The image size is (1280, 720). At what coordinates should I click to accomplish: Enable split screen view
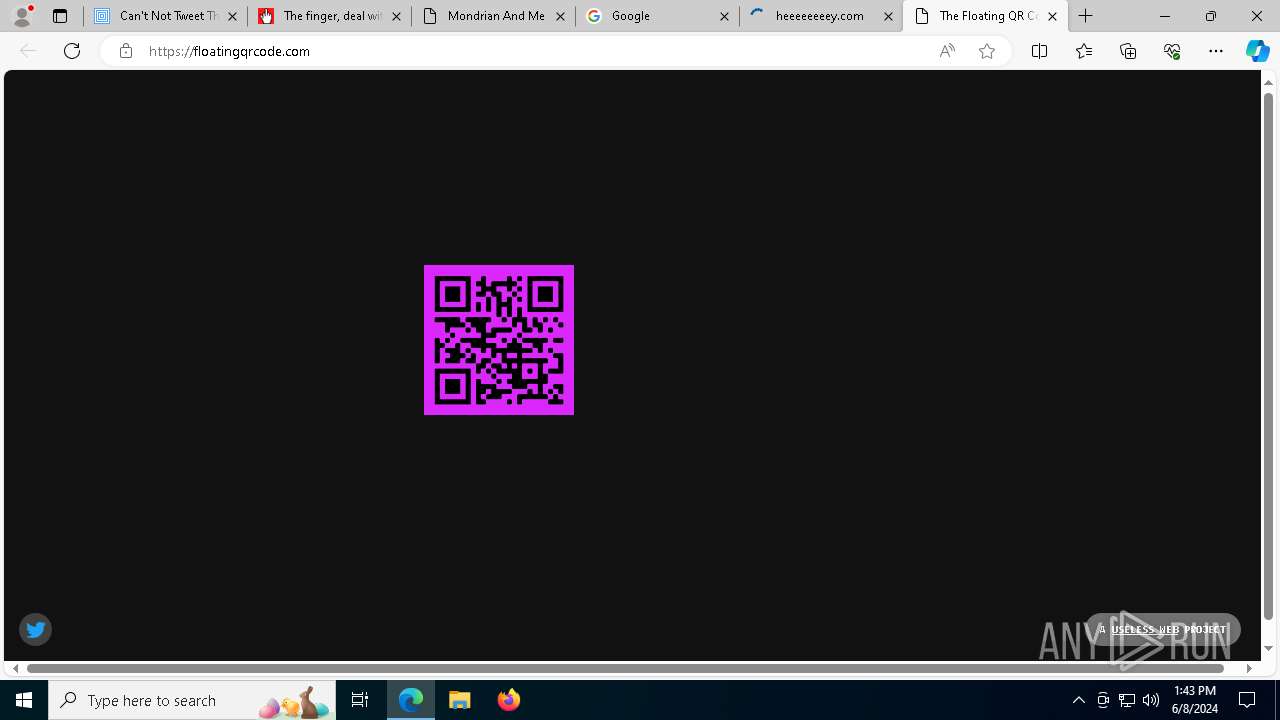1039,51
